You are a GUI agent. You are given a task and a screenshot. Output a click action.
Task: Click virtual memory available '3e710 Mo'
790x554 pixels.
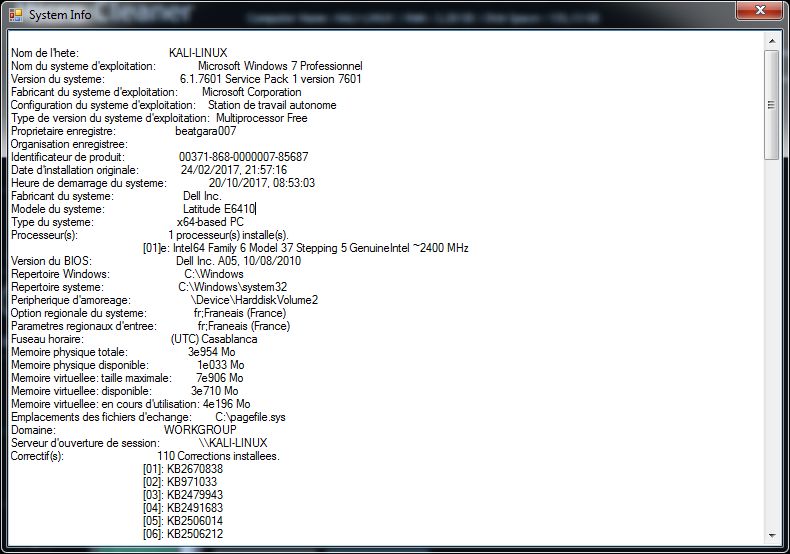point(215,391)
